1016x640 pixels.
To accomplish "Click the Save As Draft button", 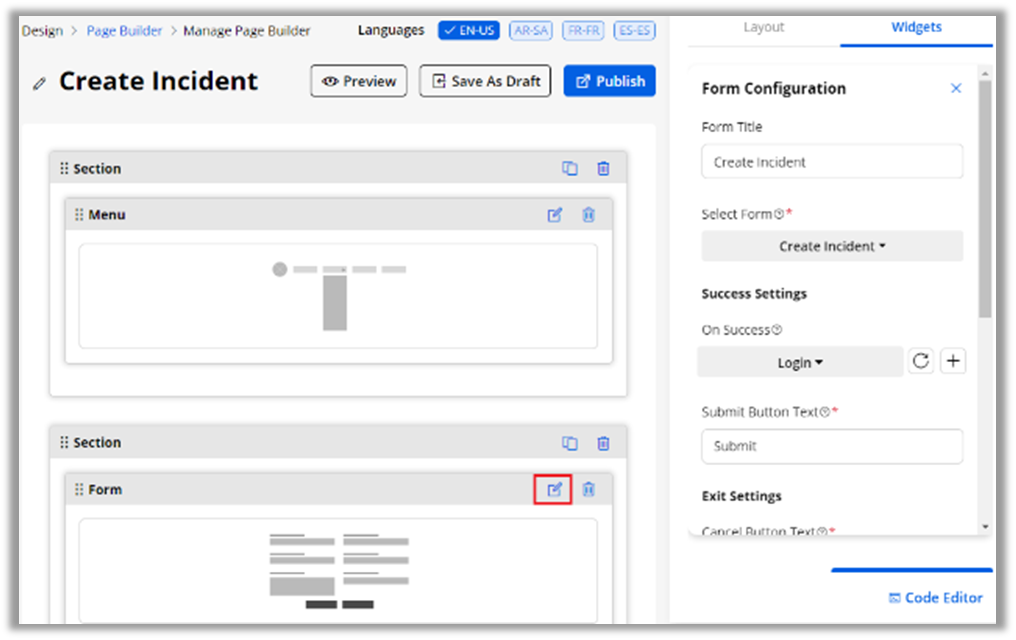I will tap(486, 81).
